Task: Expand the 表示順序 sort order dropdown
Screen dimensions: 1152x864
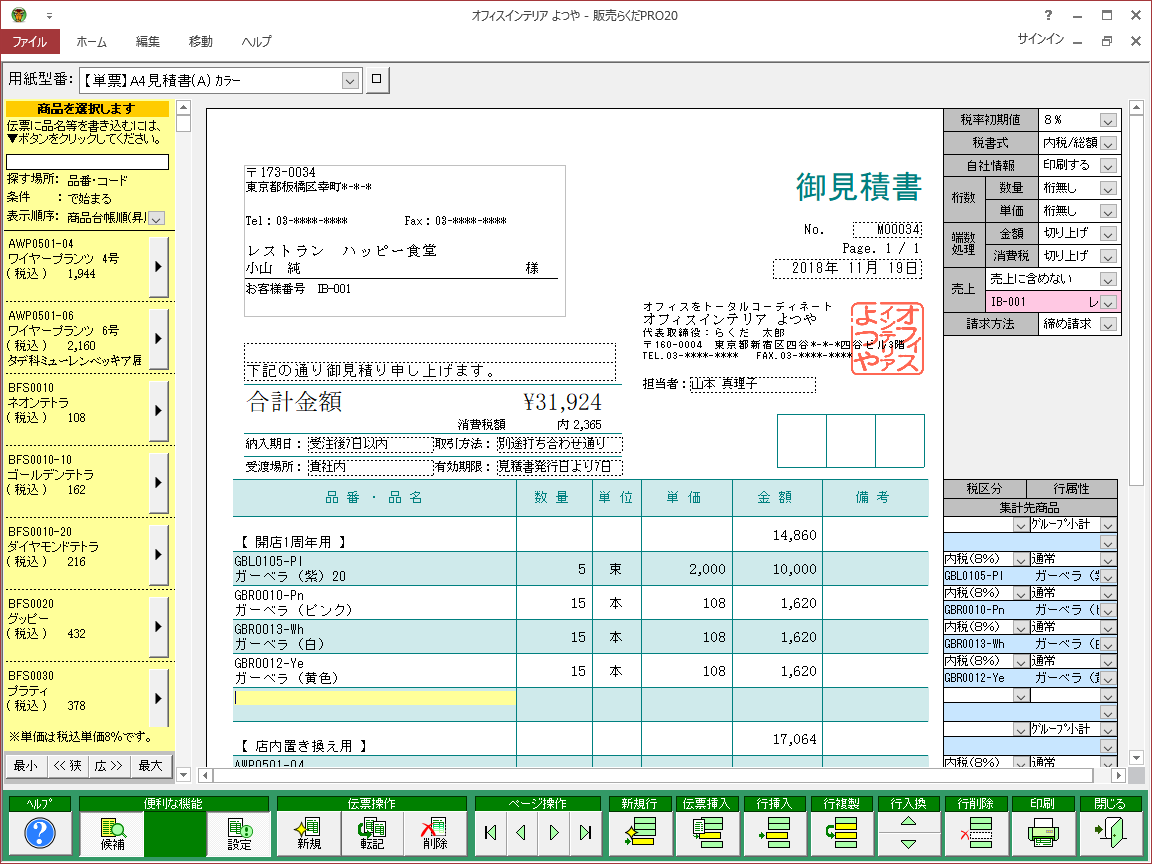Action: pos(156,218)
